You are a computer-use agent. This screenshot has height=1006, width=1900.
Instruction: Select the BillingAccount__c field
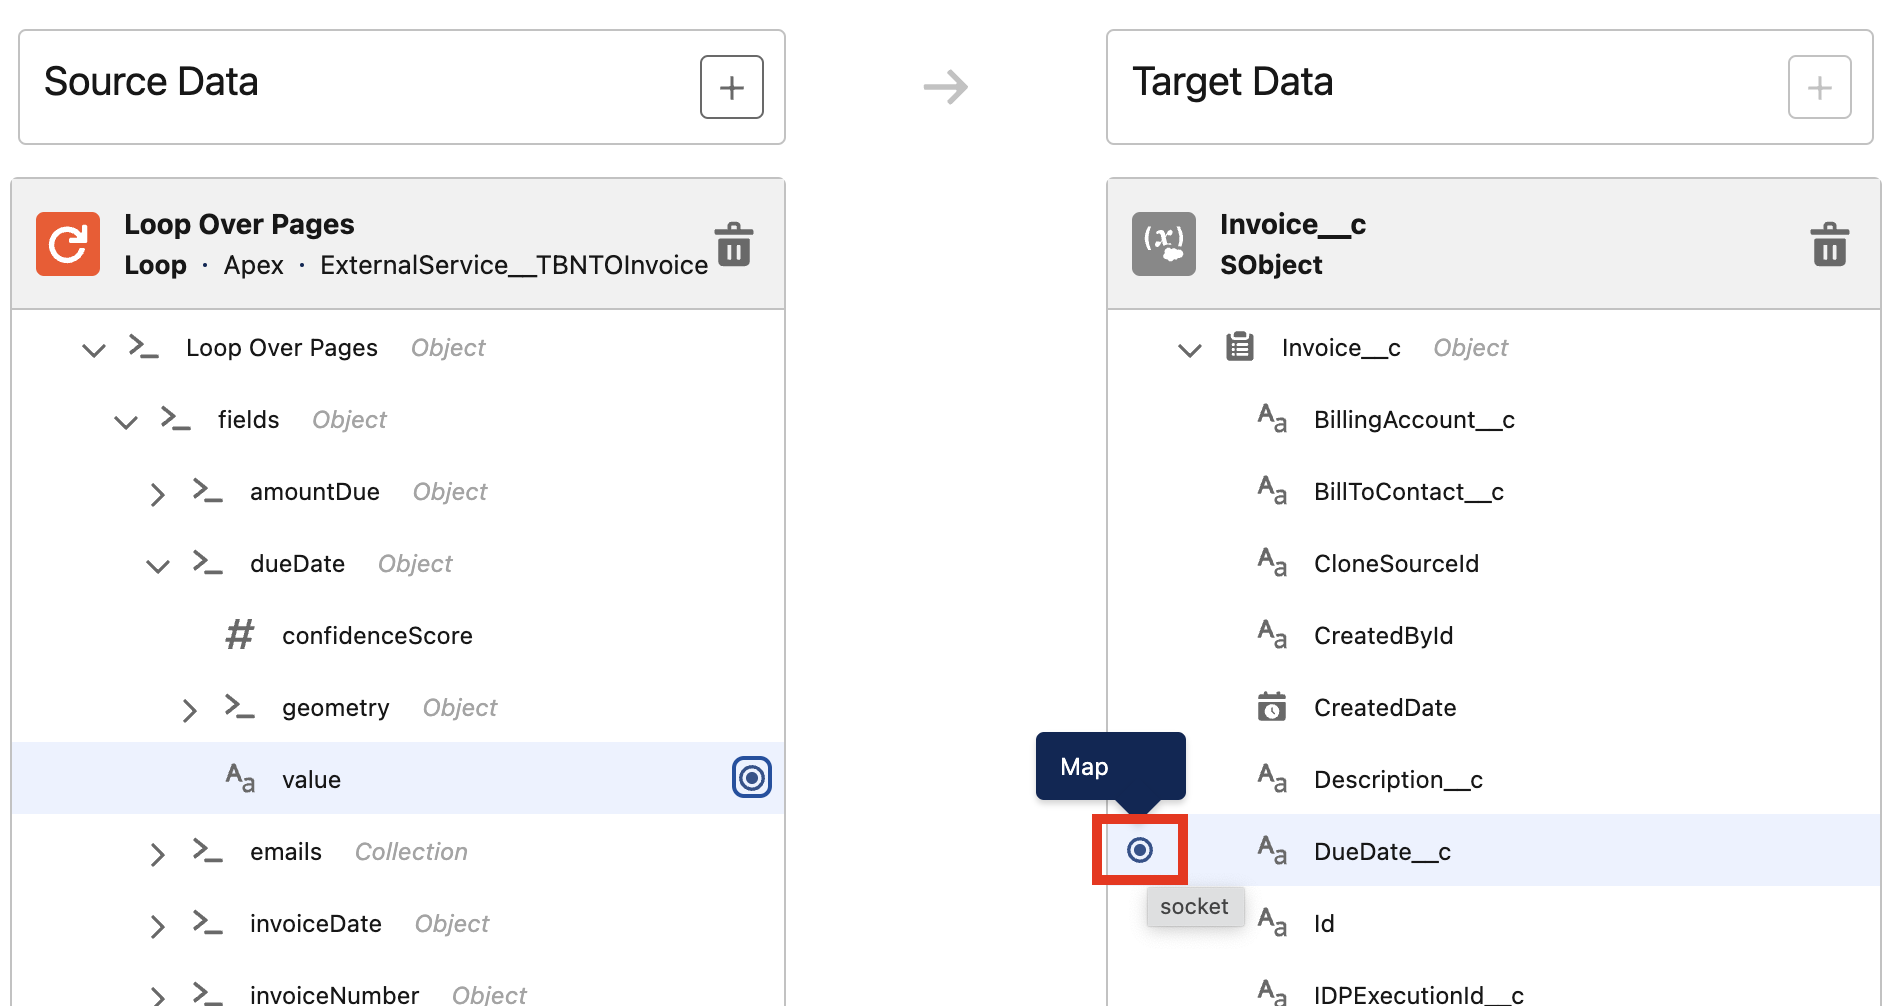pos(1494,419)
